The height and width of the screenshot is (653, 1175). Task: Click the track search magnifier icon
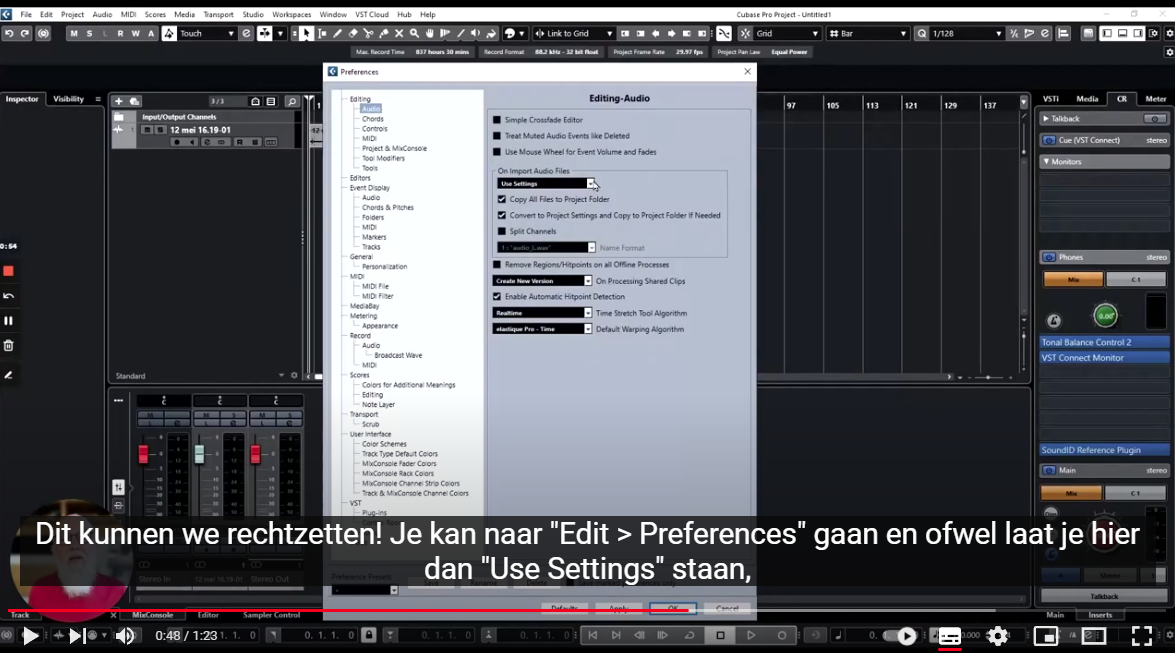292,101
